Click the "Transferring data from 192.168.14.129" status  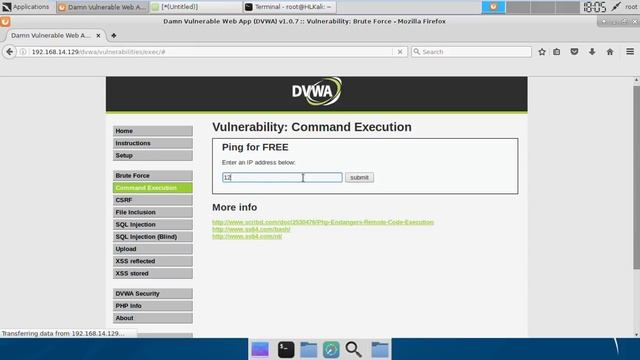63,333
